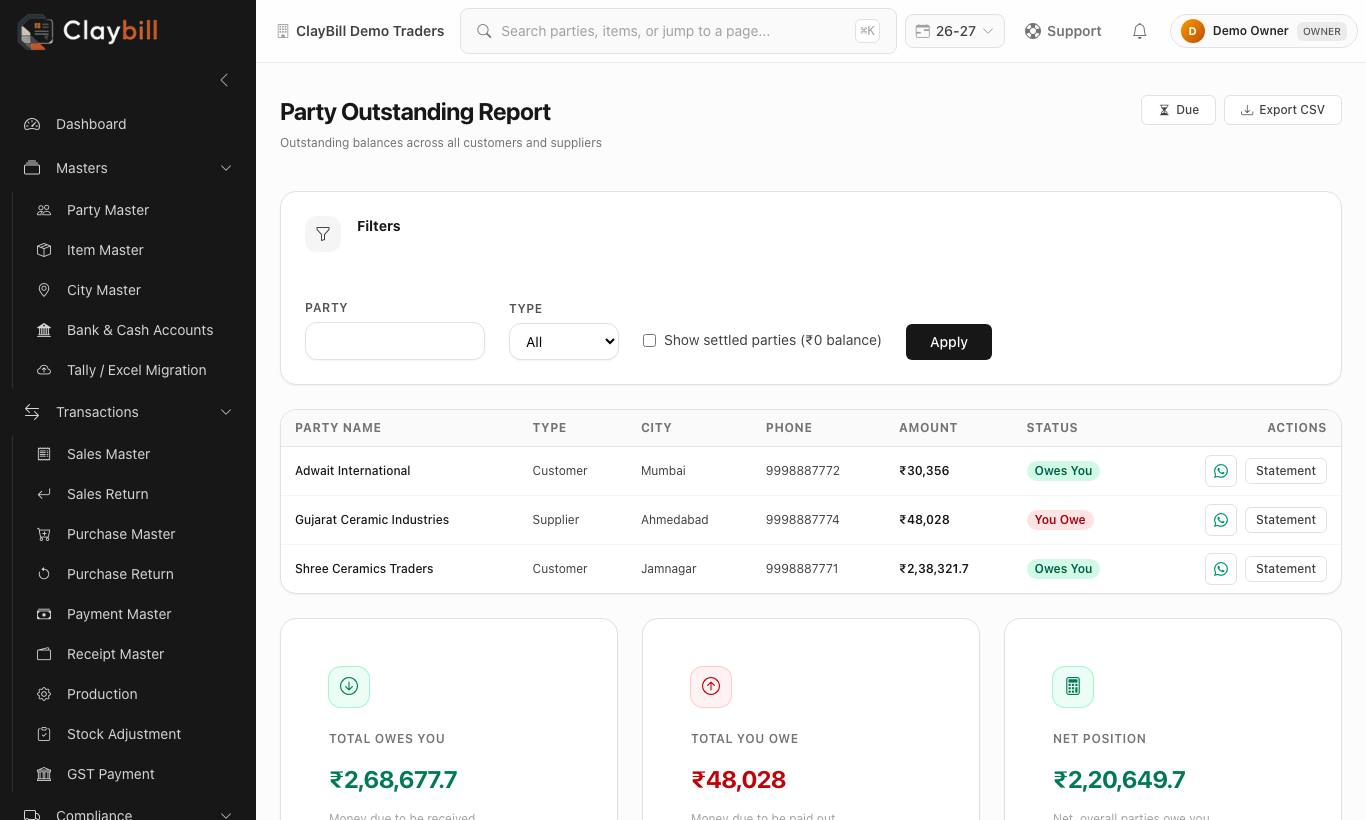Click the search magnifier icon
This screenshot has height=820, width=1366.
point(484,31)
